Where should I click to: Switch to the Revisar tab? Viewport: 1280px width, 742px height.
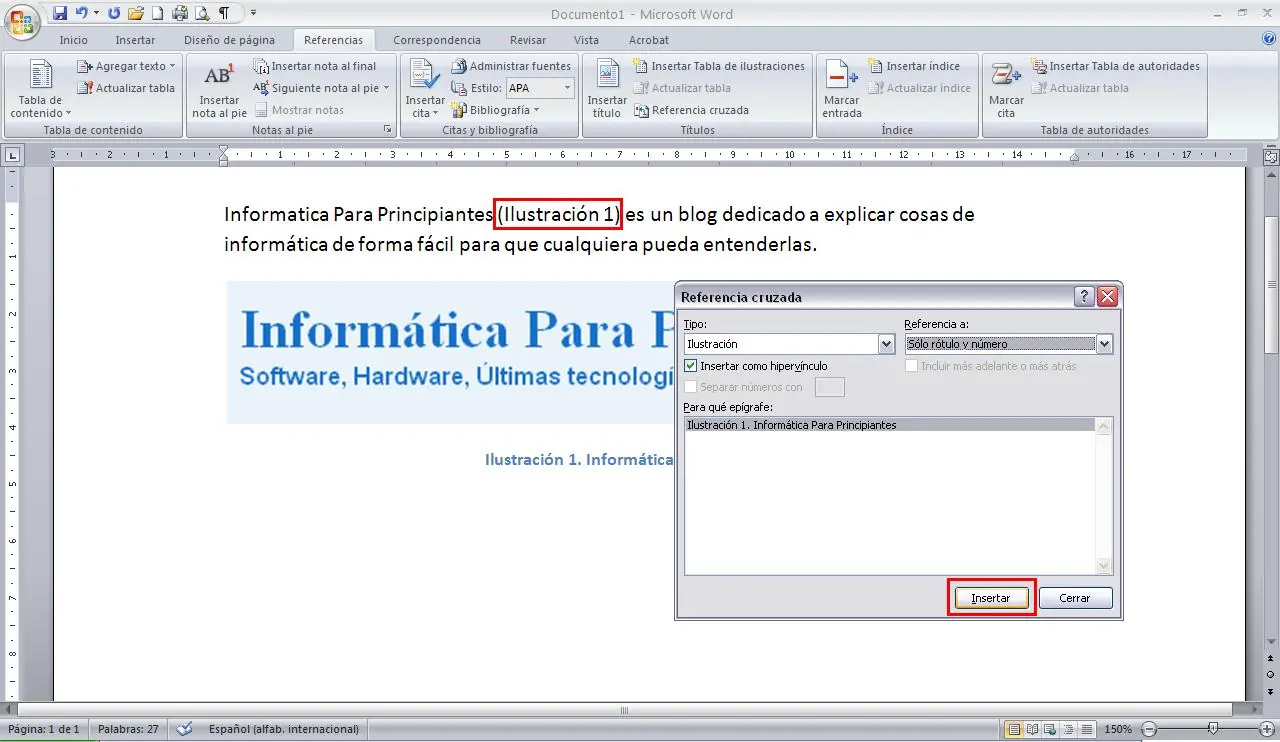528,40
